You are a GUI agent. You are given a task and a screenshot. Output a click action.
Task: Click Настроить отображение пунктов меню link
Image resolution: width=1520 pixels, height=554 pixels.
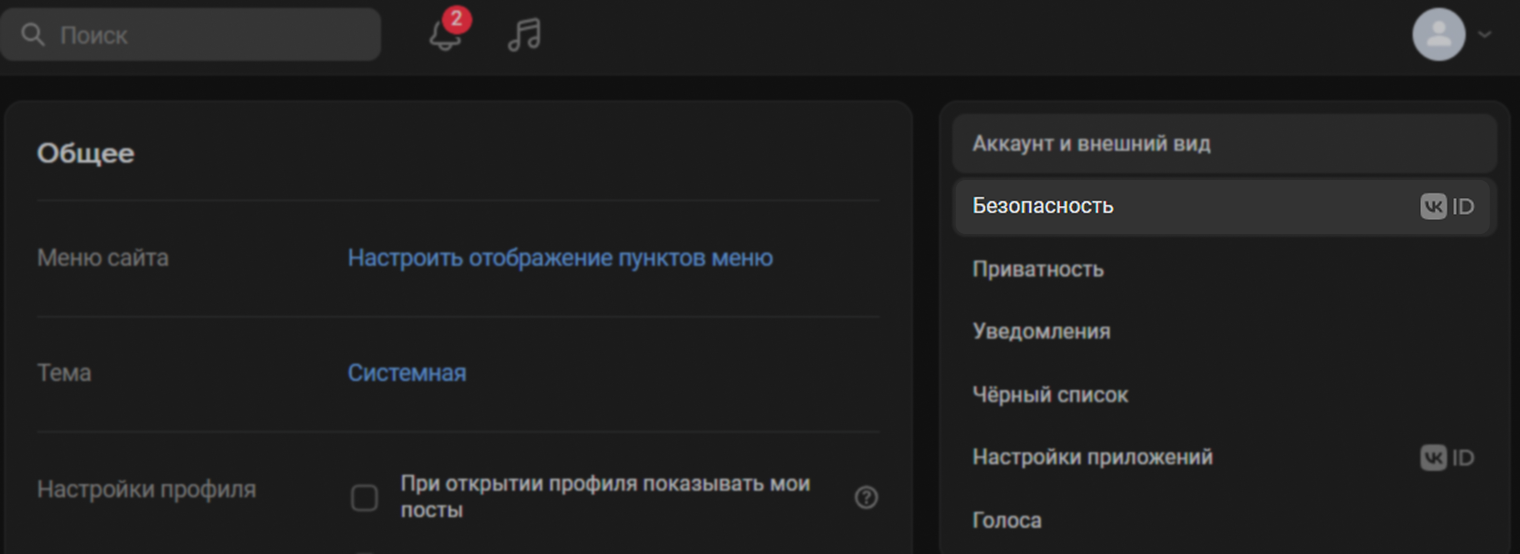pos(560,258)
